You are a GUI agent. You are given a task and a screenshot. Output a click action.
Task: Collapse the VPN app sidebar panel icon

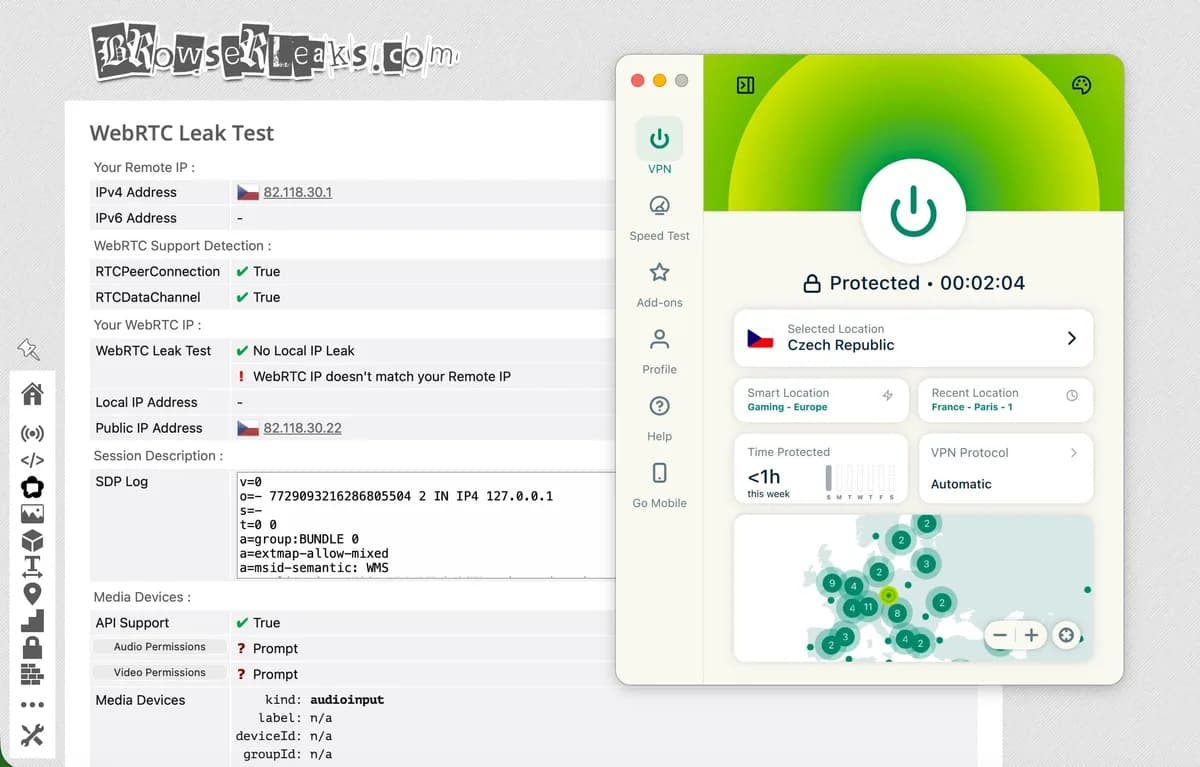coord(745,85)
